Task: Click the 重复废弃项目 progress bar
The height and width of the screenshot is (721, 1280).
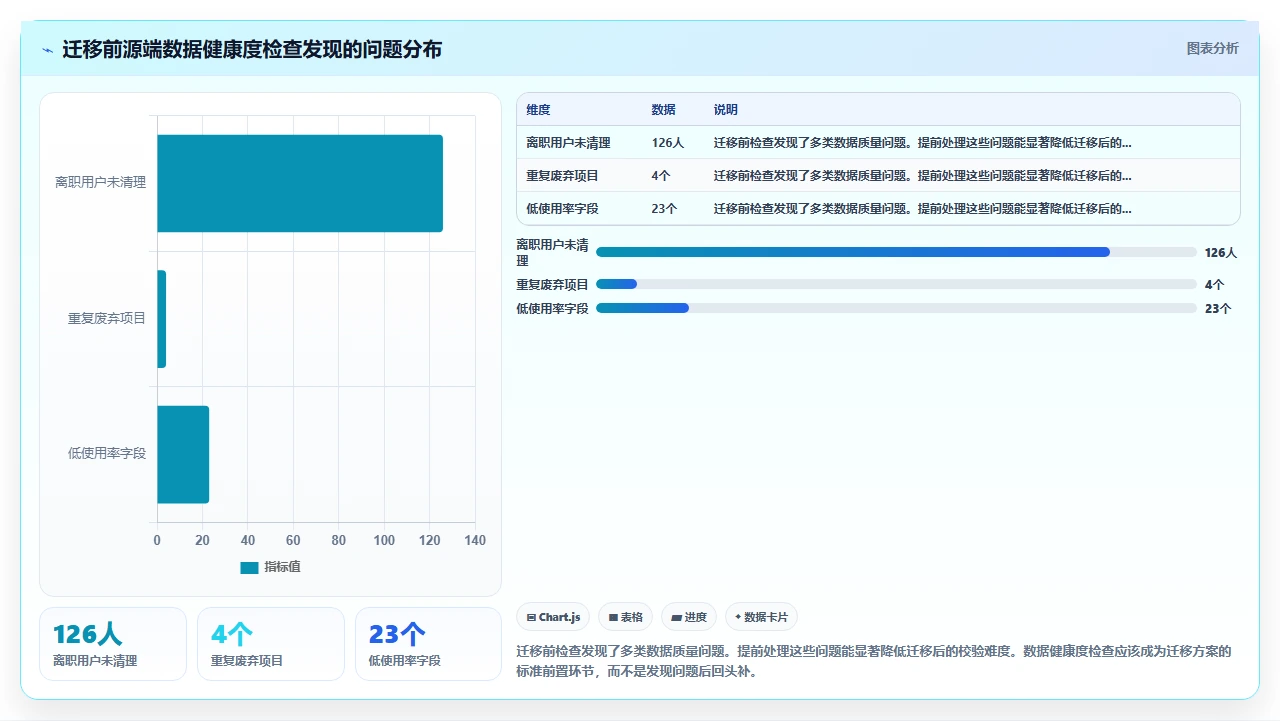Action: click(x=896, y=284)
